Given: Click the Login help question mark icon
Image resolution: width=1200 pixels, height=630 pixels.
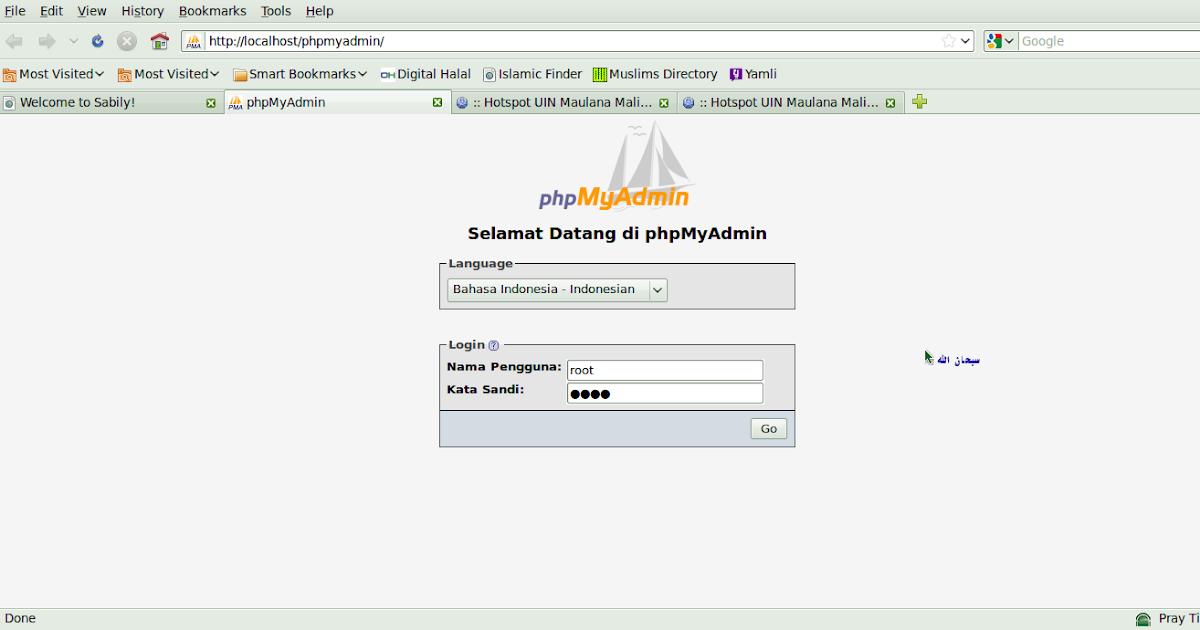Looking at the screenshot, I should pos(494,345).
